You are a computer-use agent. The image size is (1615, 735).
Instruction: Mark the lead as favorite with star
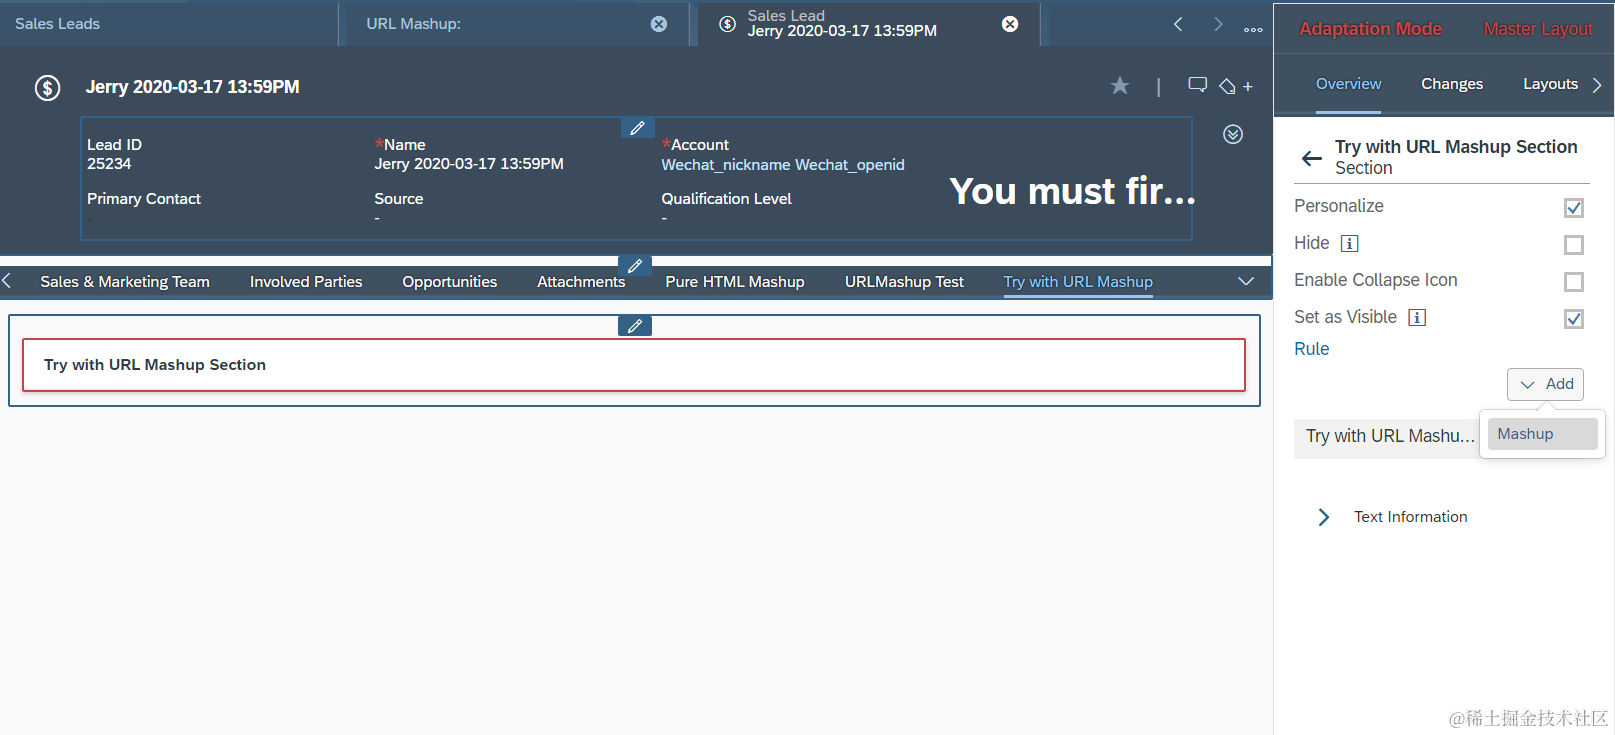pos(1120,86)
